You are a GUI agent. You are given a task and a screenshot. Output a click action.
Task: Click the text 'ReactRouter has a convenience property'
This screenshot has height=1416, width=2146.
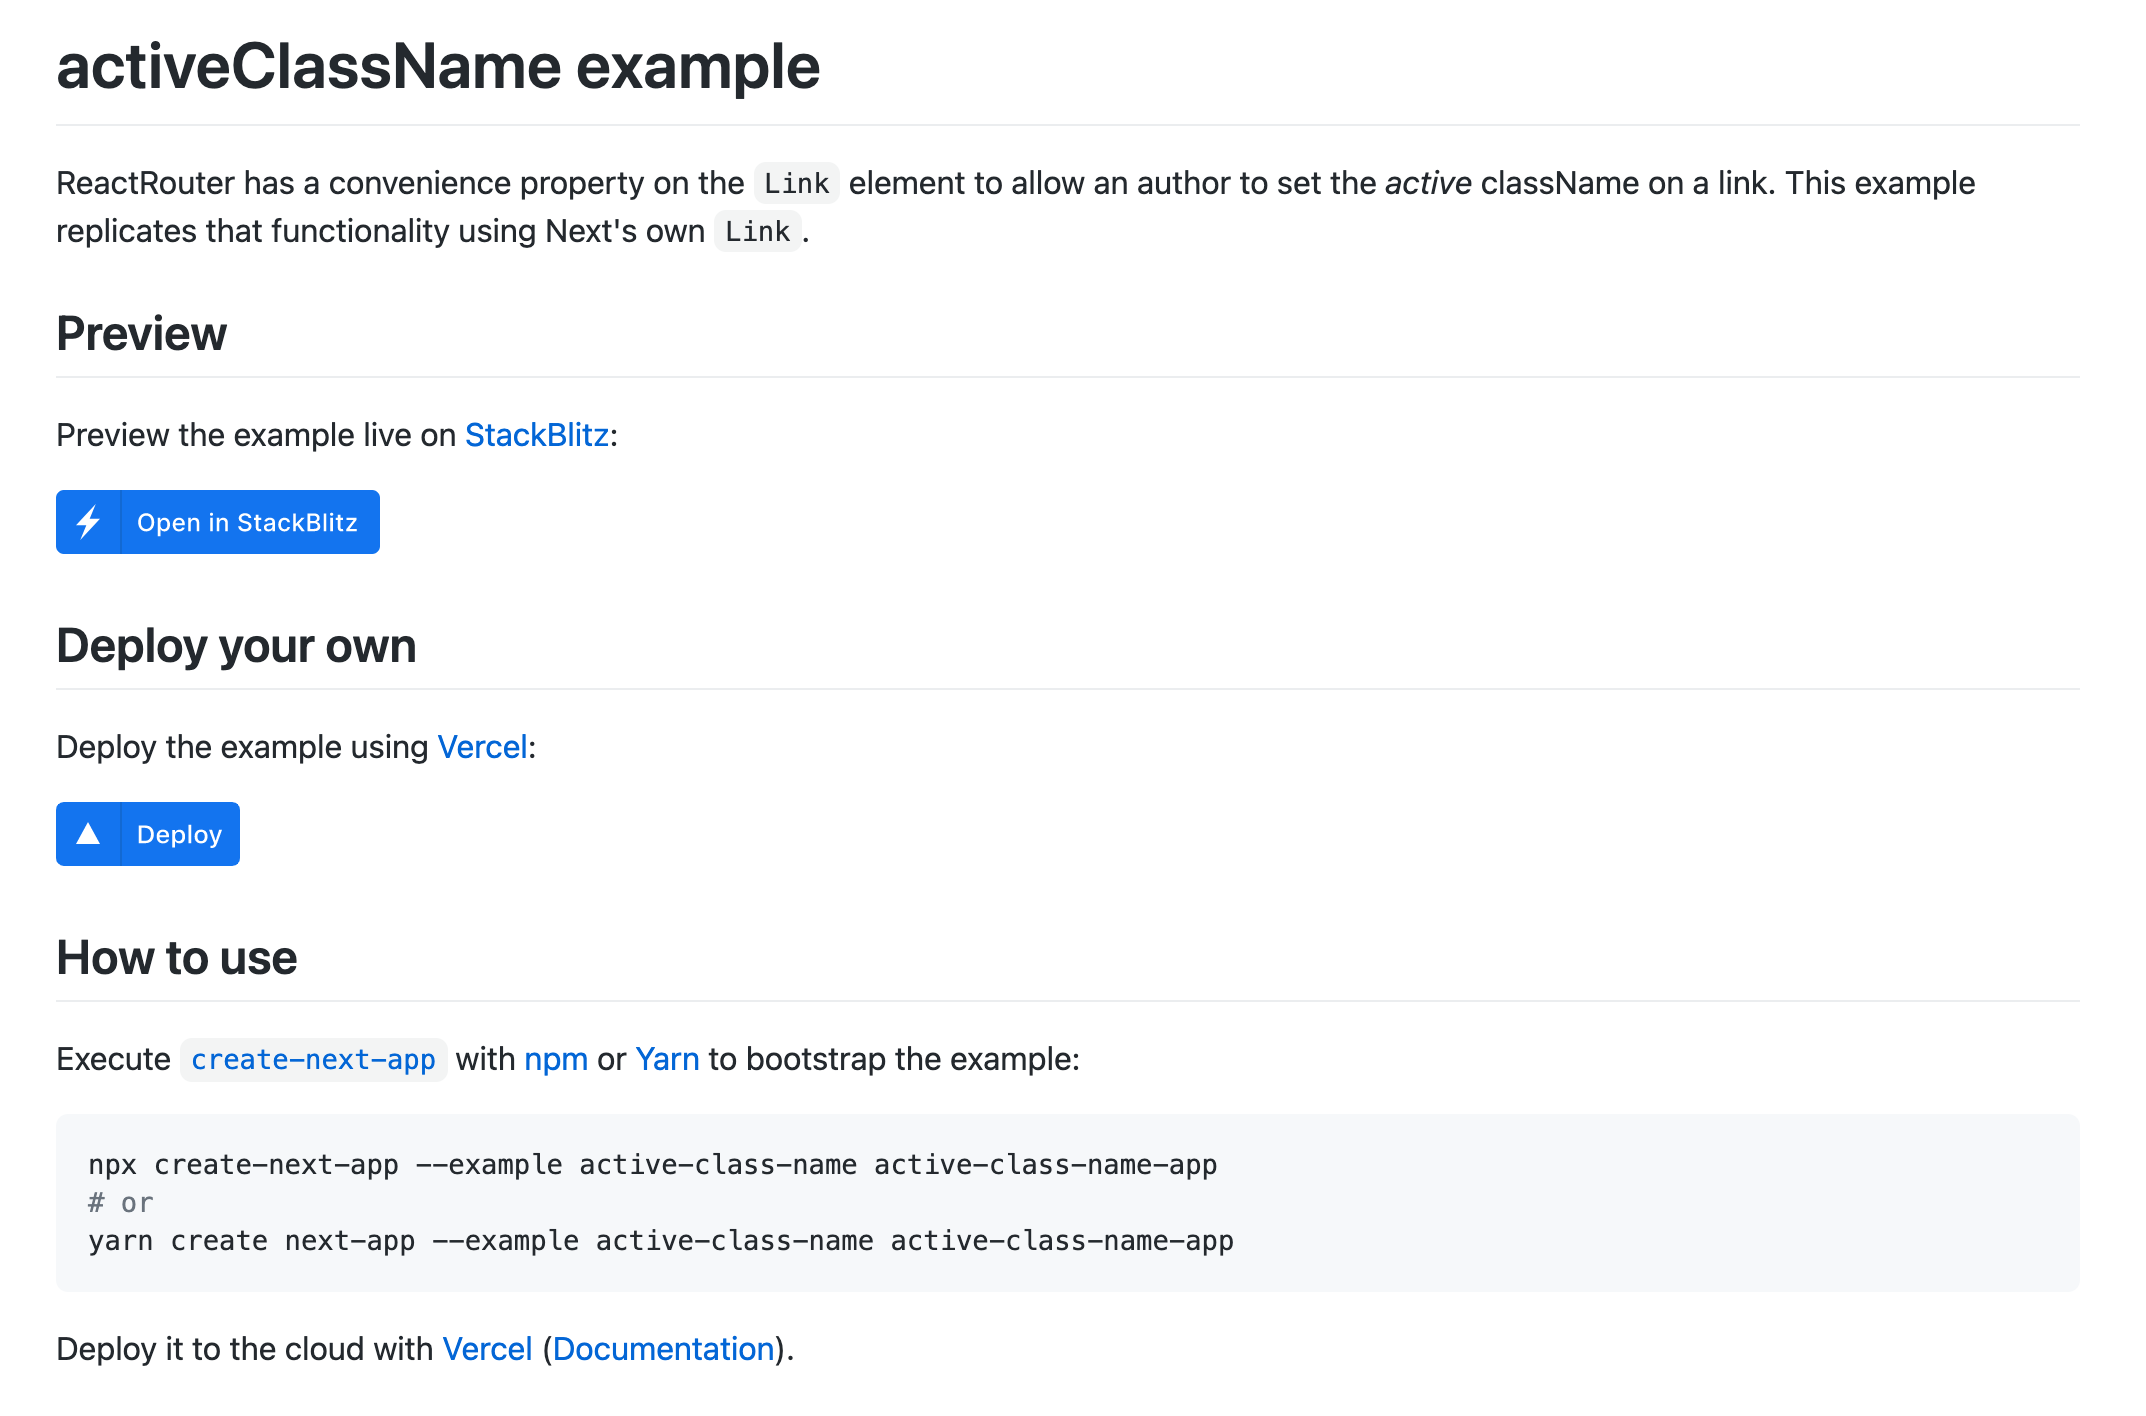click(x=350, y=183)
